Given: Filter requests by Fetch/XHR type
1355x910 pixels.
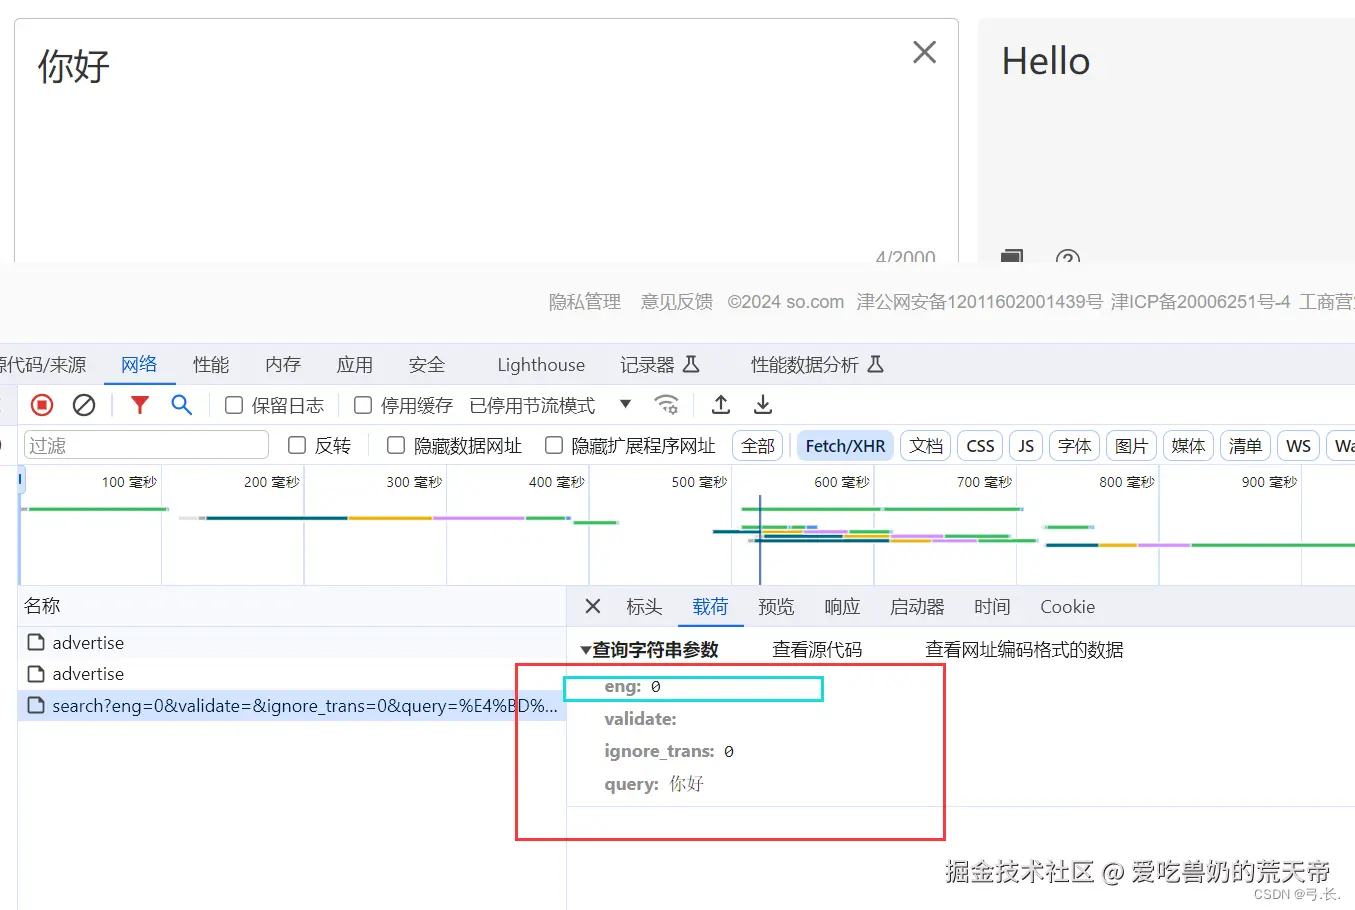Looking at the screenshot, I should [845, 445].
